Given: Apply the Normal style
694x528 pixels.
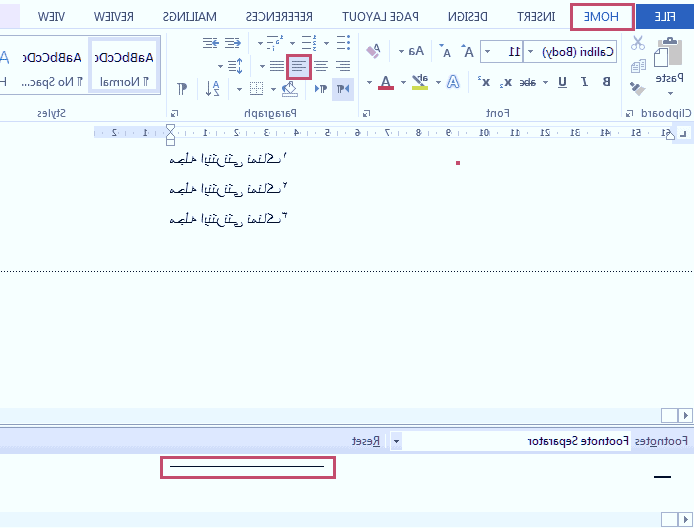Looking at the screenshot, I should (x=124, y=66).
